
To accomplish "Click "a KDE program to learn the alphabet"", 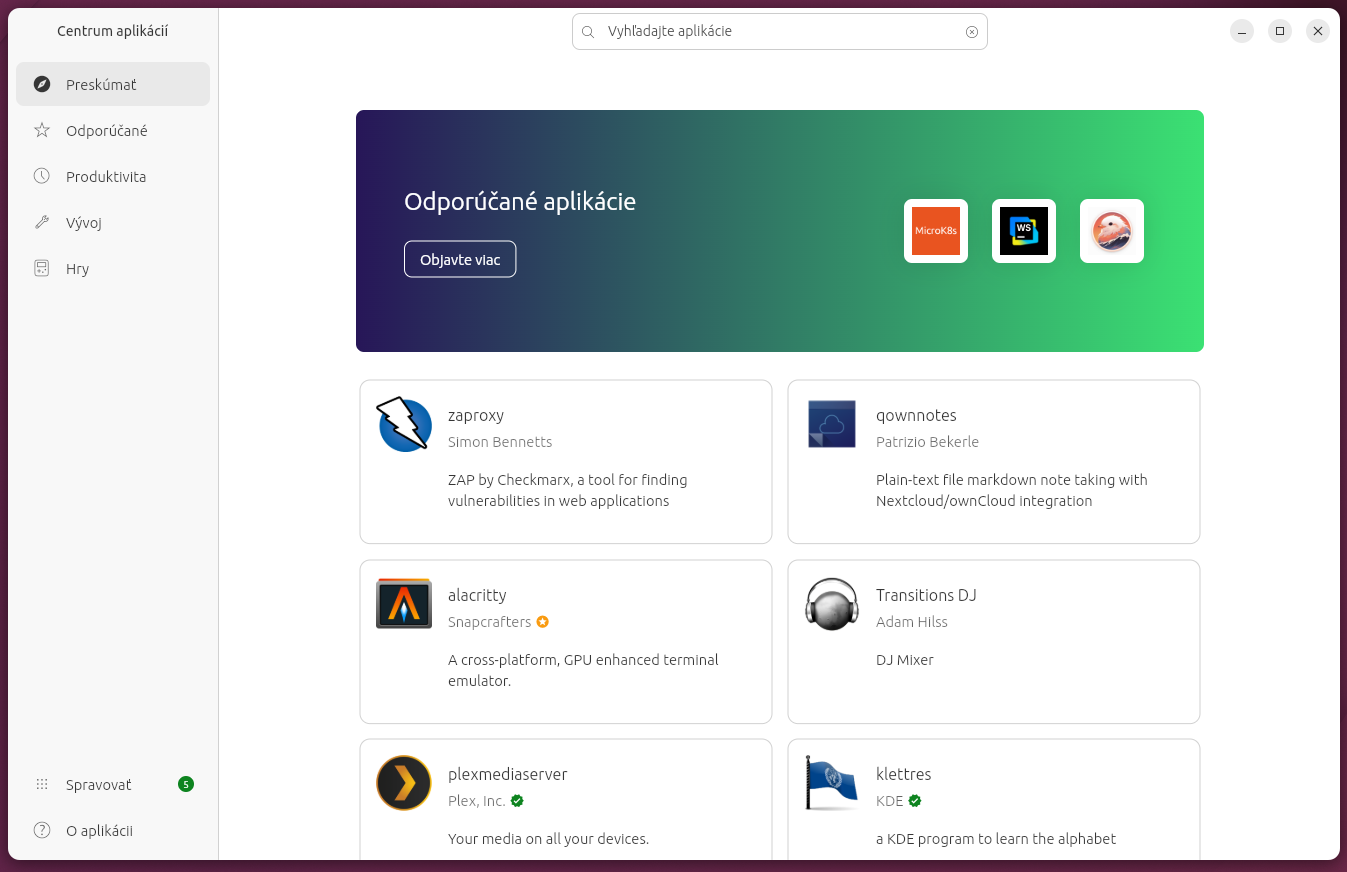I will (x=996, y=839).
